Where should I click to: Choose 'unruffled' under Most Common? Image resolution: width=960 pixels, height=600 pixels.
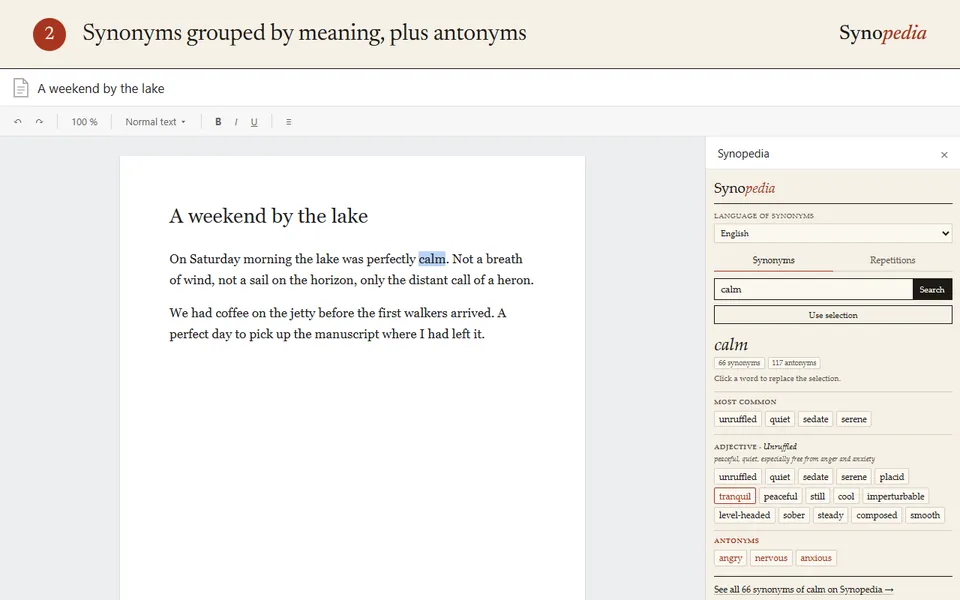(738, 419)
